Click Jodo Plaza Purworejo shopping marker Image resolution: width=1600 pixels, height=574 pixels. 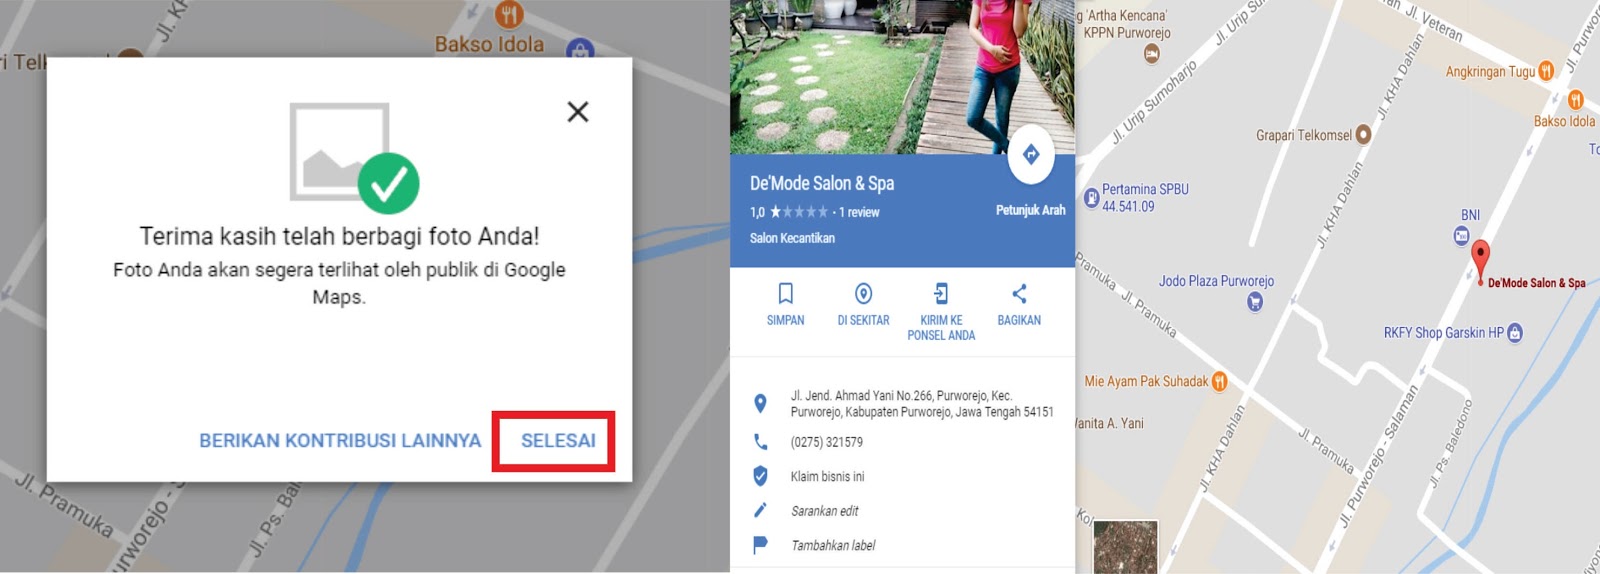[1255, 302]
